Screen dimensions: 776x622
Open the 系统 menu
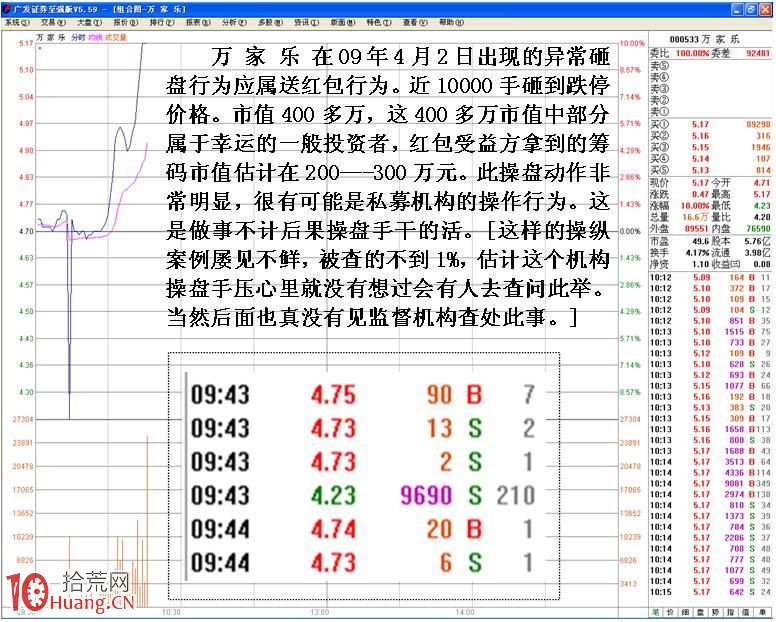point(17,23)
